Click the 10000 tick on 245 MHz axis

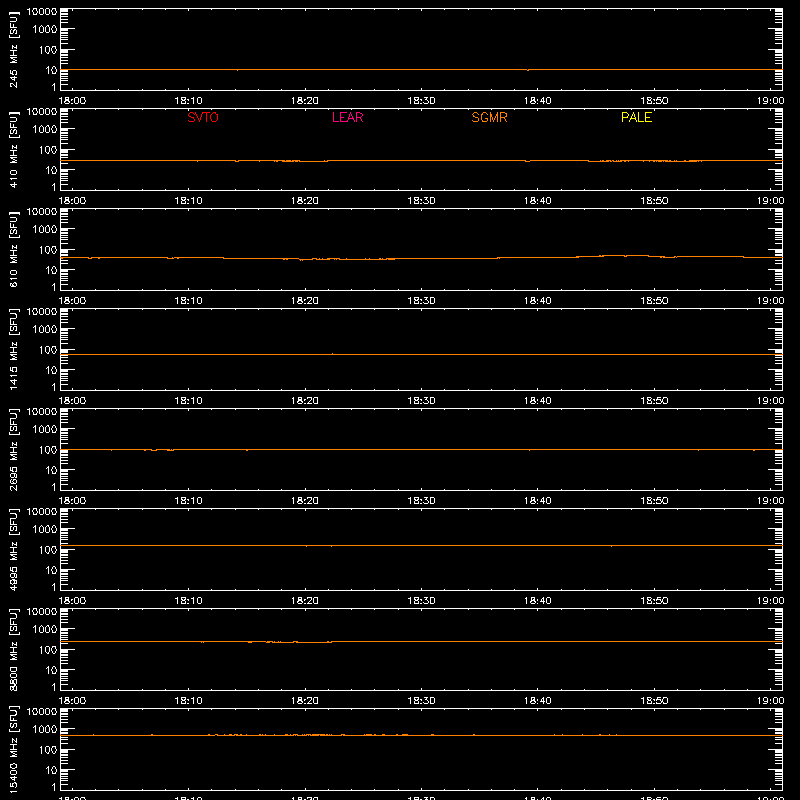42,12
